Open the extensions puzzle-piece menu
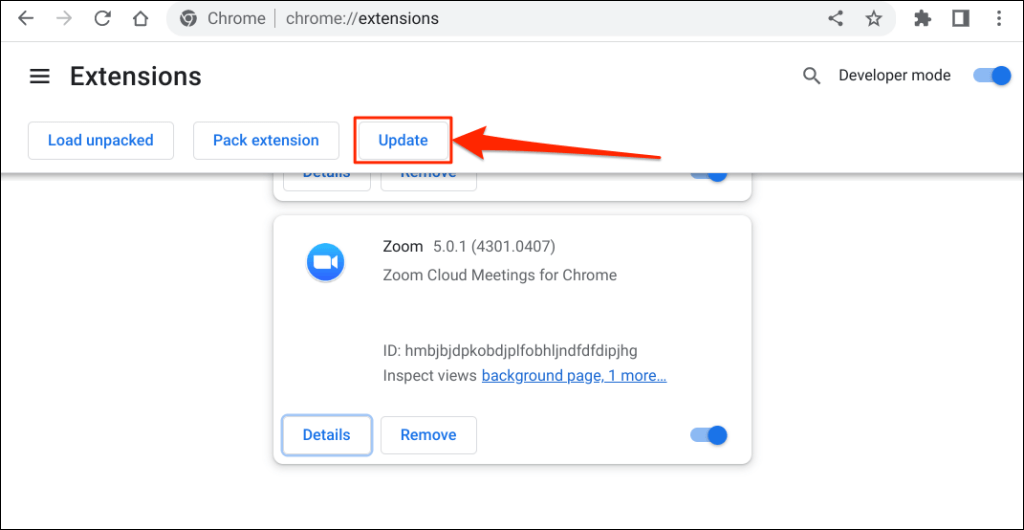 point(922,19)
